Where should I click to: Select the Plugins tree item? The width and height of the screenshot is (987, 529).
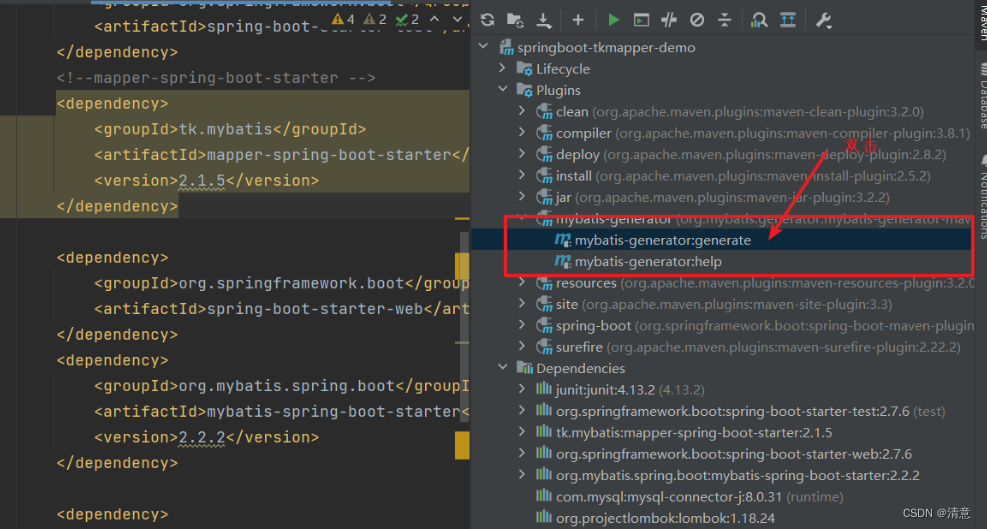558,90
